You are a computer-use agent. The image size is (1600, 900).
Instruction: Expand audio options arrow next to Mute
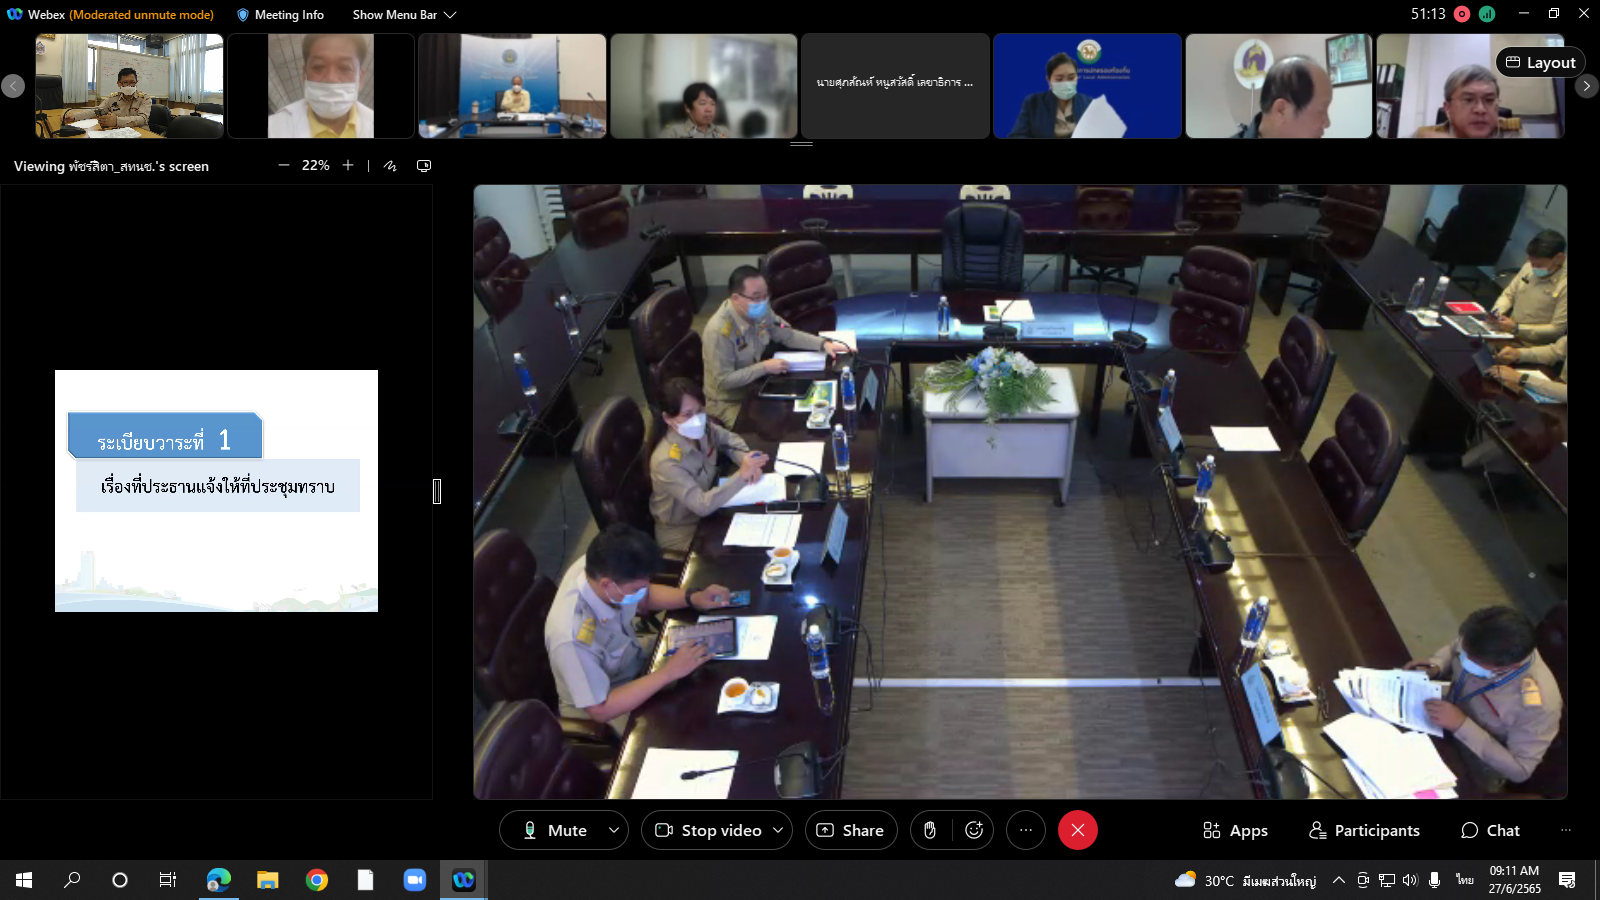614,830
